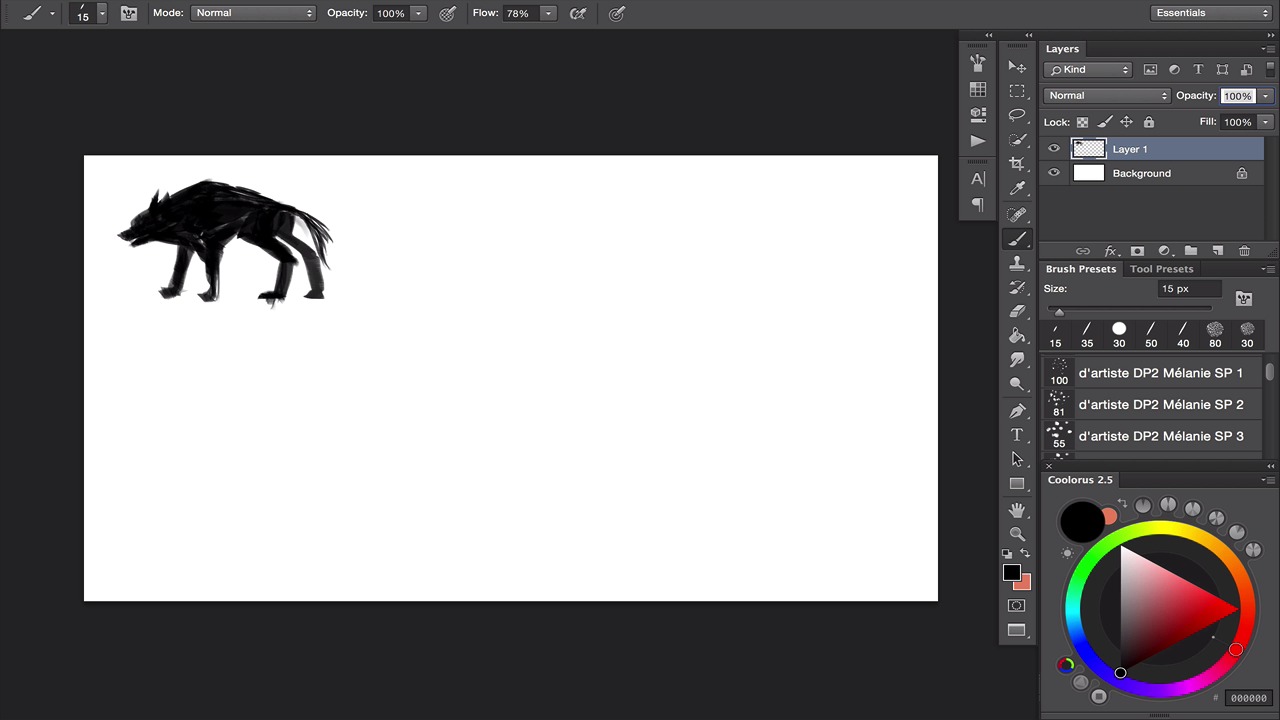Open the Coolorus panel flyout menu

click(1268, 480)
